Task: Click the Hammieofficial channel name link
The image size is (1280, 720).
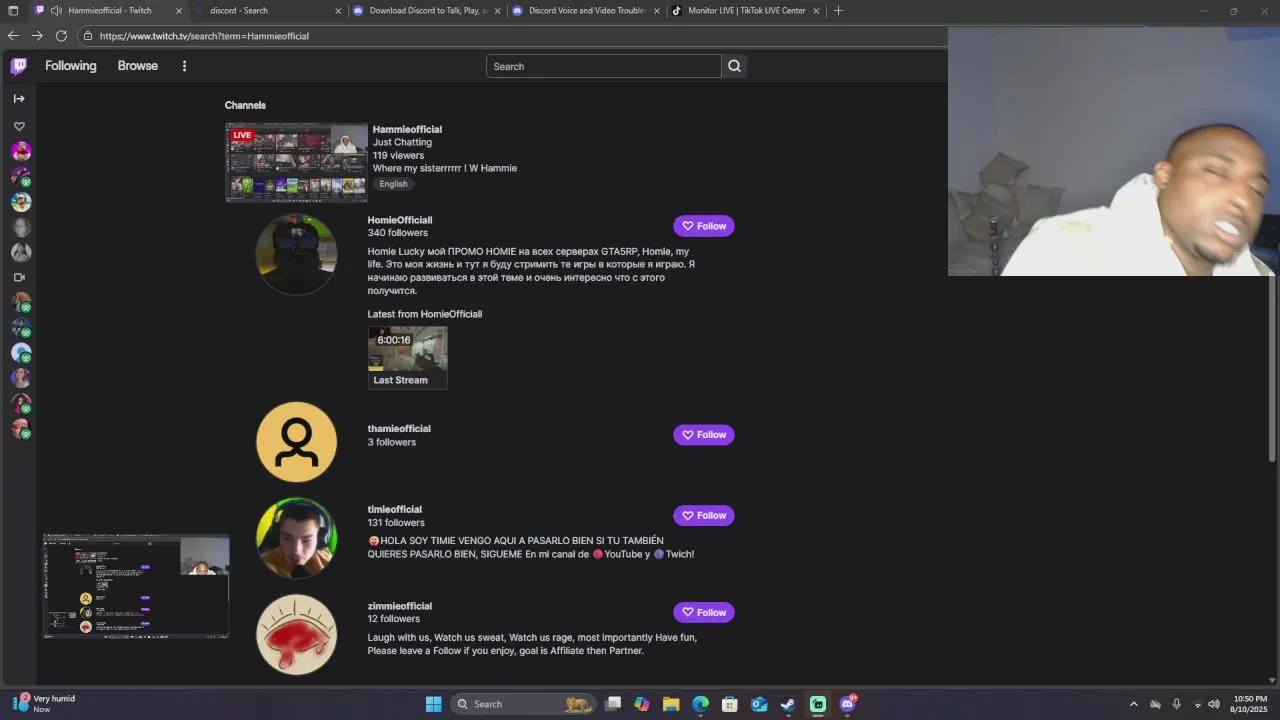Action: 407,129
